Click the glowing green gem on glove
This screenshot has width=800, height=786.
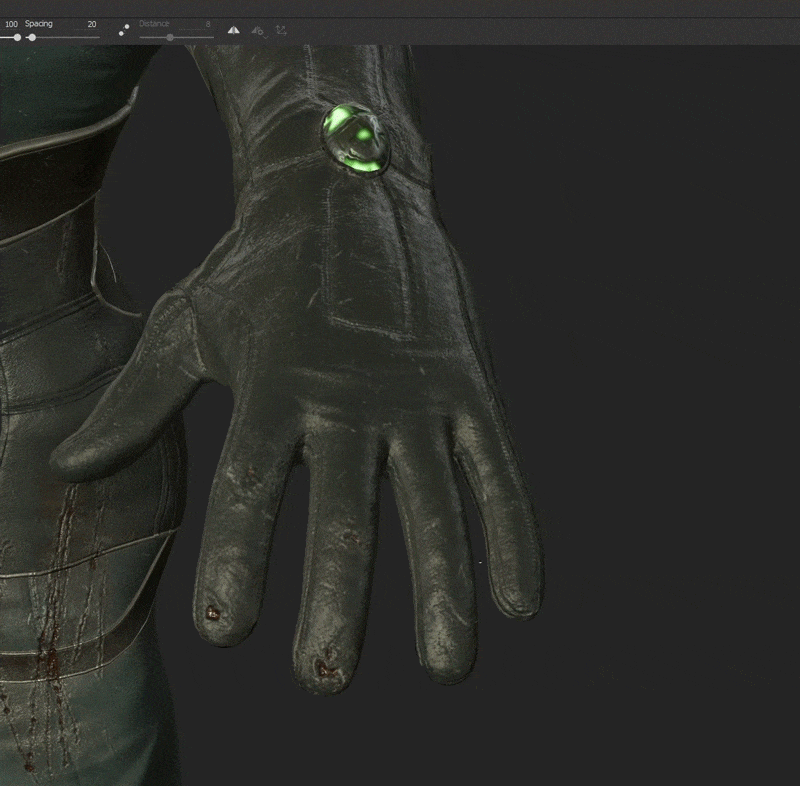pyautogui.click(x=354, y=139)
